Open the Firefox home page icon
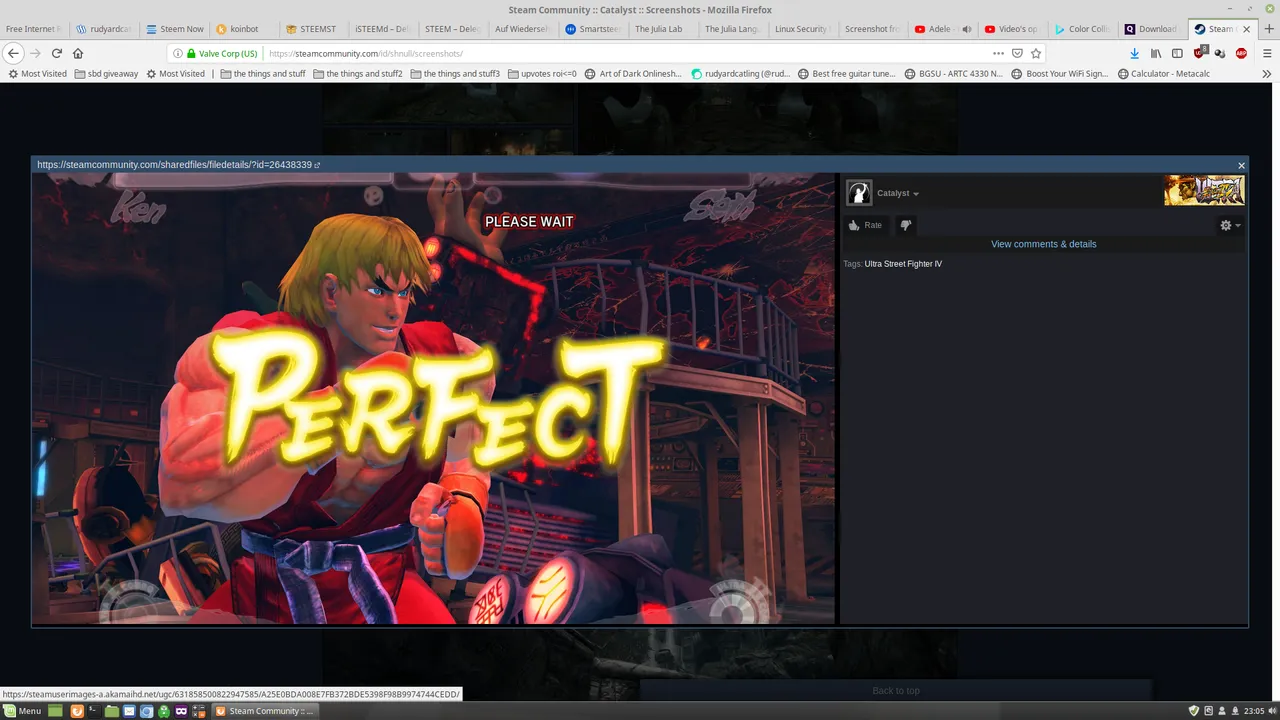The image size is (1280, 720). (78, 53)
